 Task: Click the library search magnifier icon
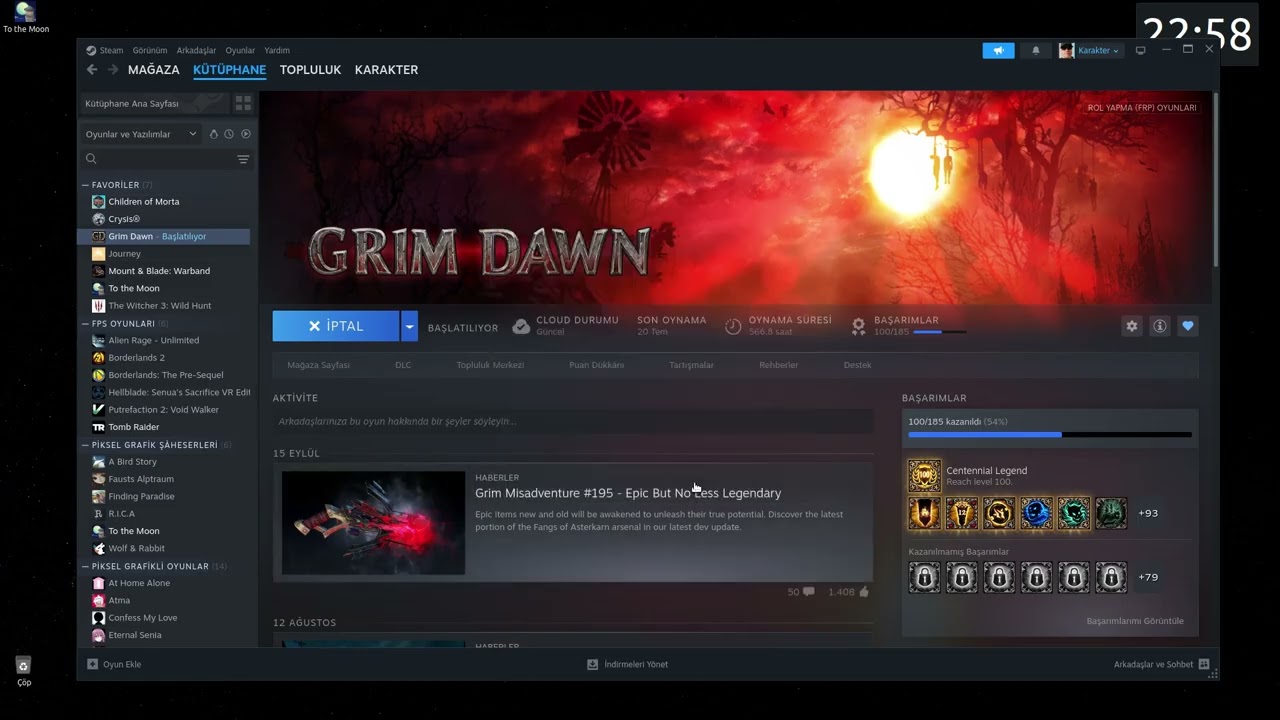point(91,159)
